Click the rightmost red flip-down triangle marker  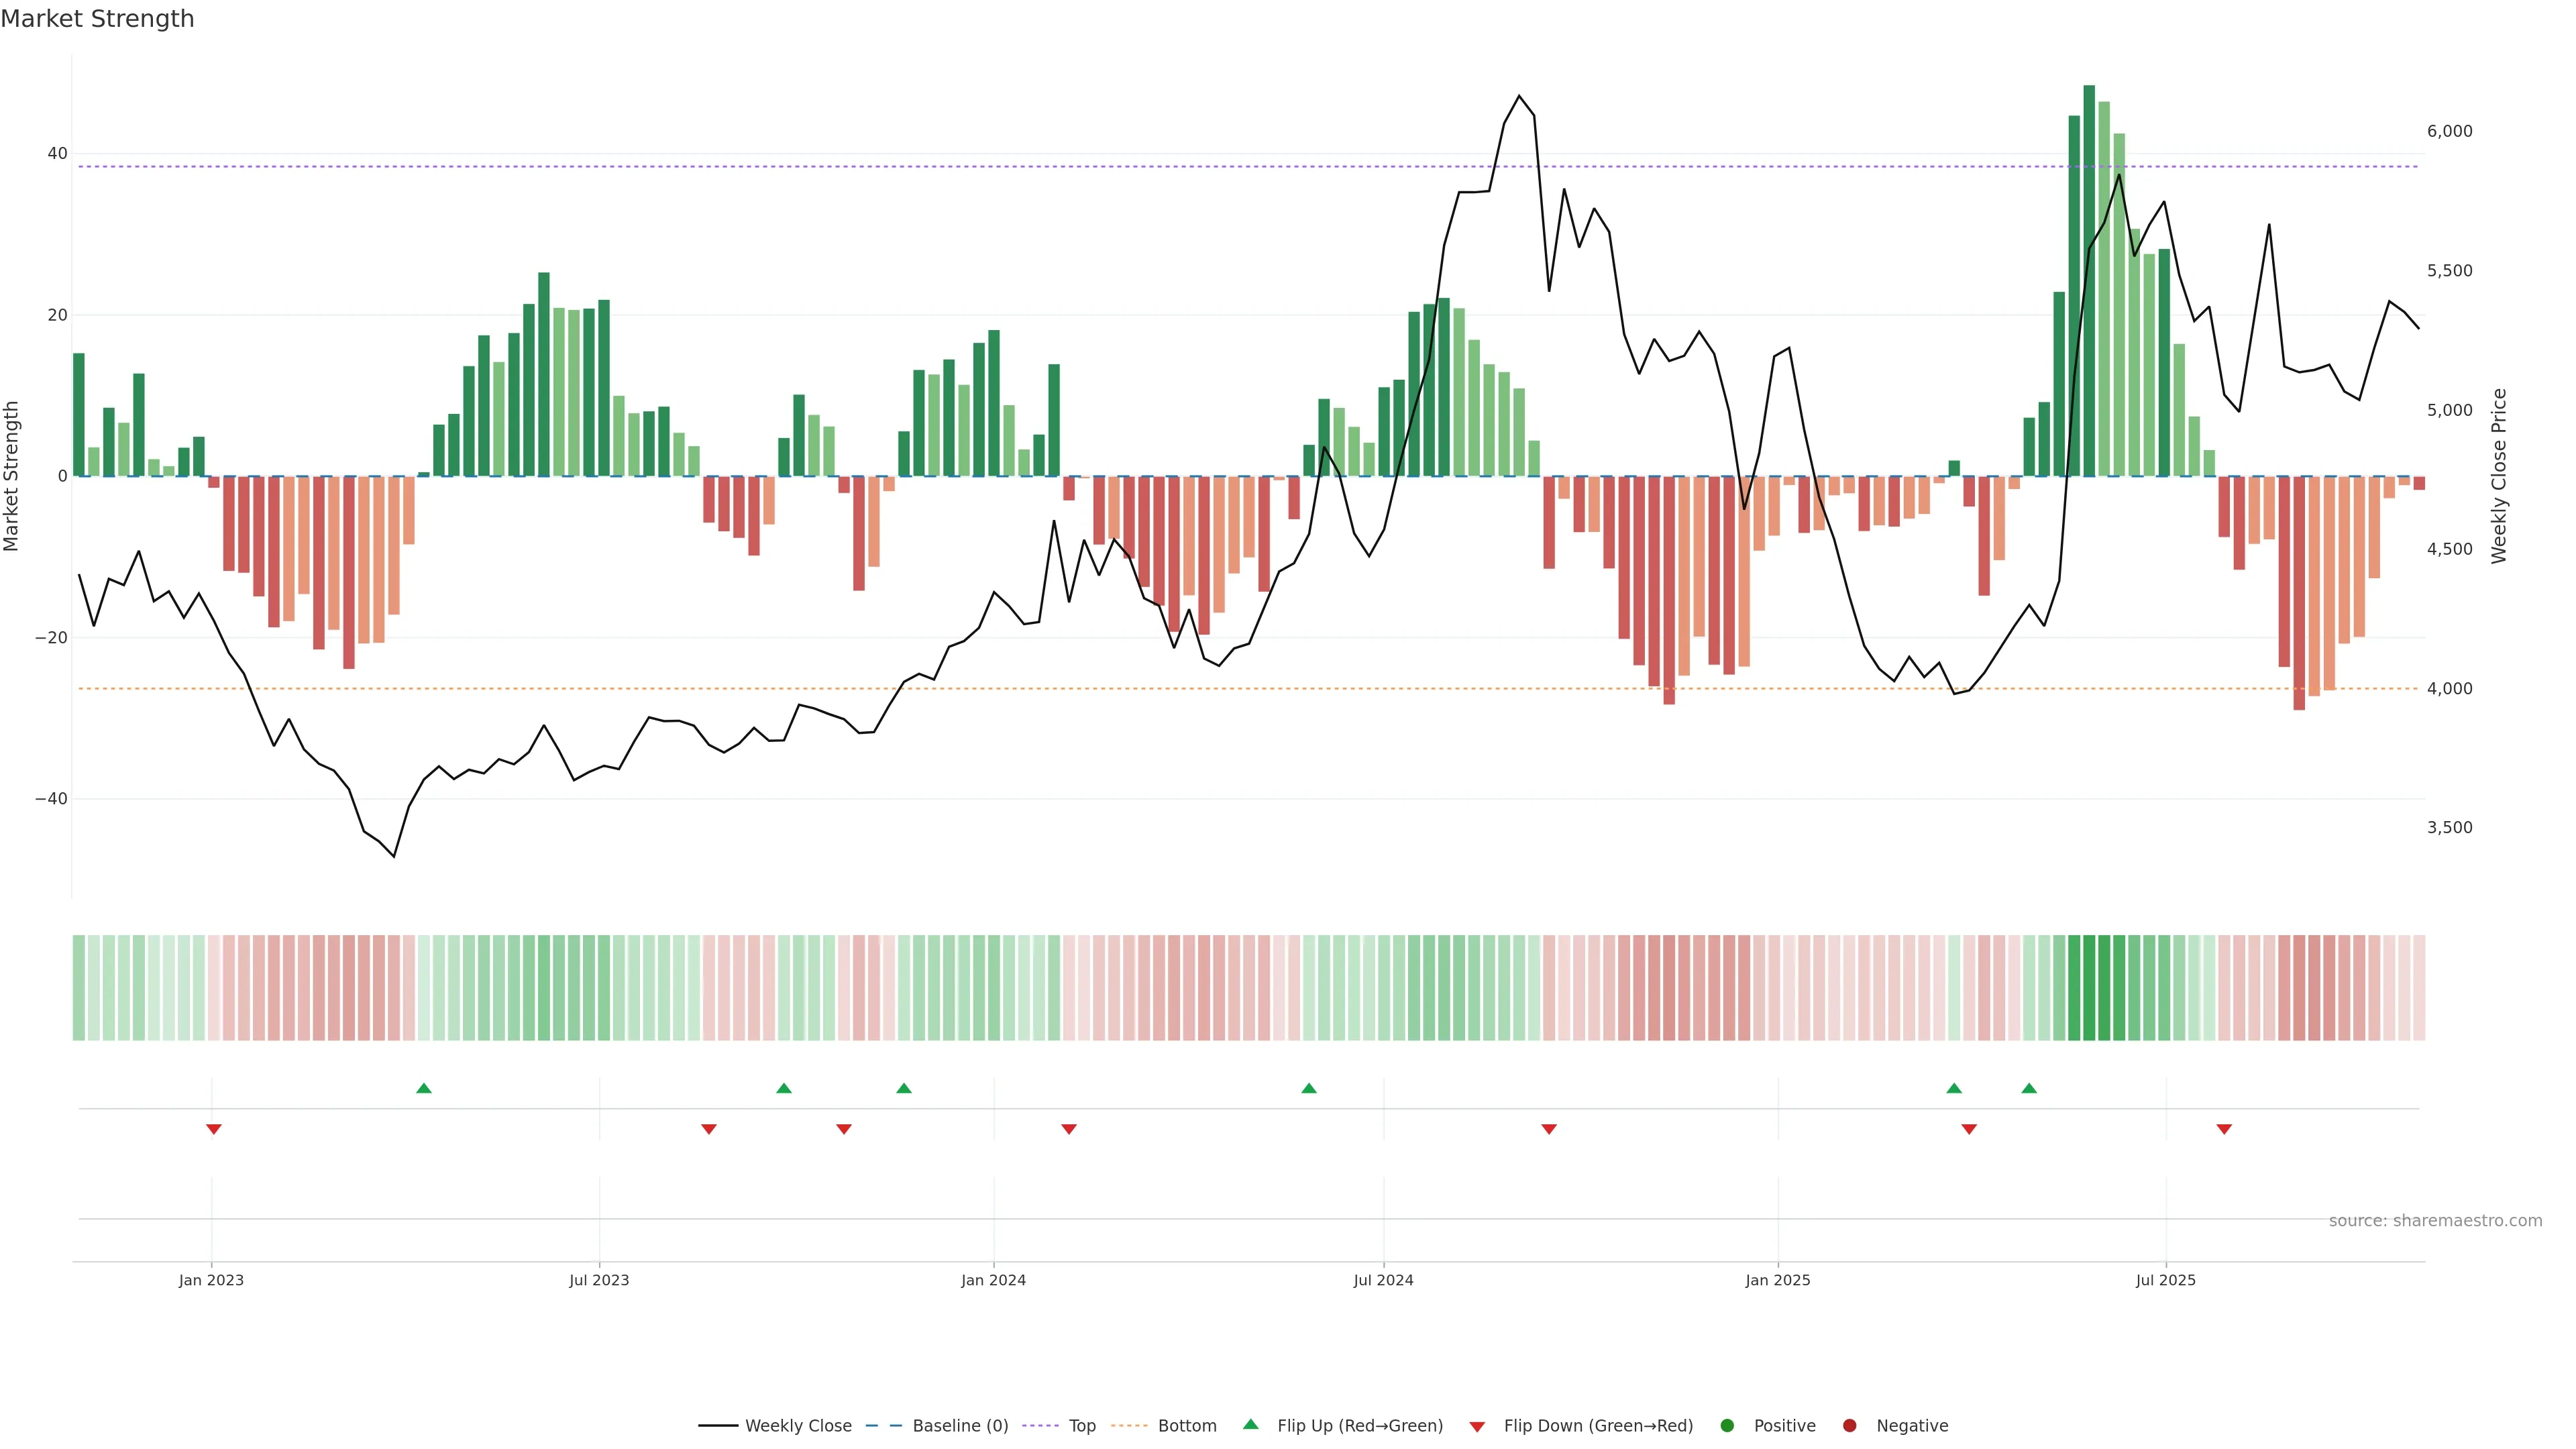2224,1129
